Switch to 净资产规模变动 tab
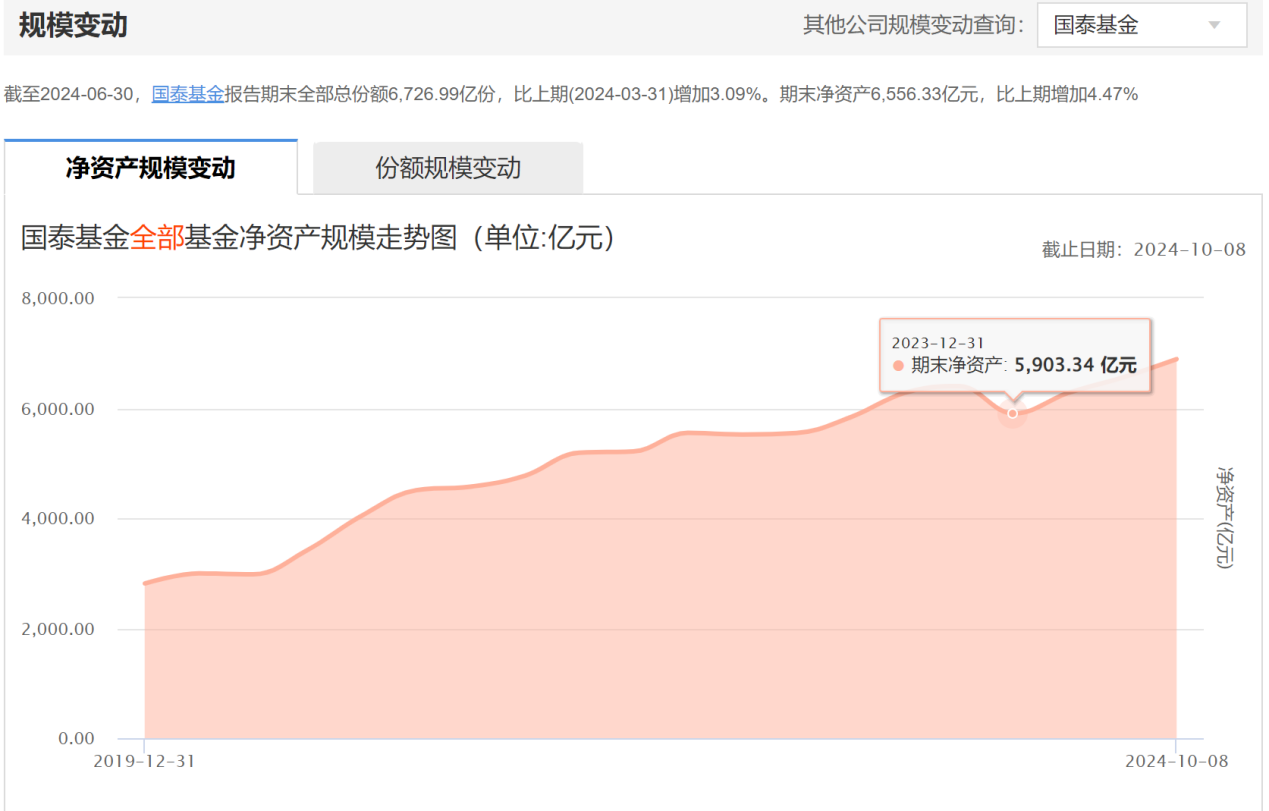Screen dimensions: 1269x811 point(151,167)
